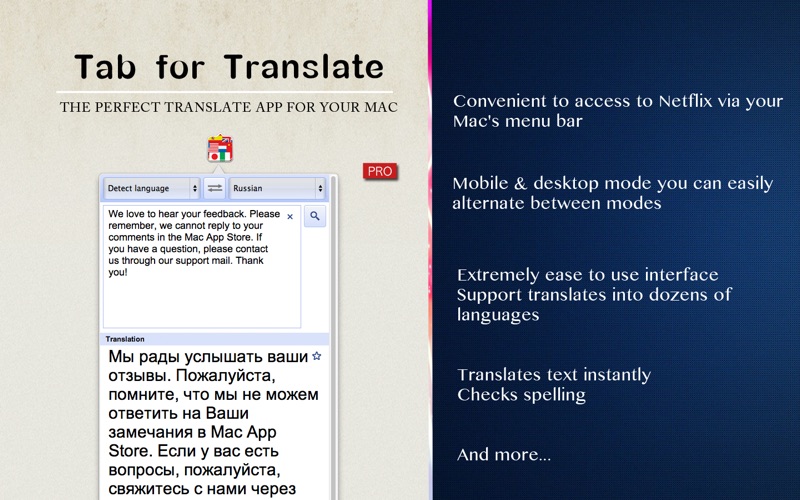The width and height of the screenshot is (800, 500).
Task: Click the 'Tab for Translate' title
Action: coord(229,67)
